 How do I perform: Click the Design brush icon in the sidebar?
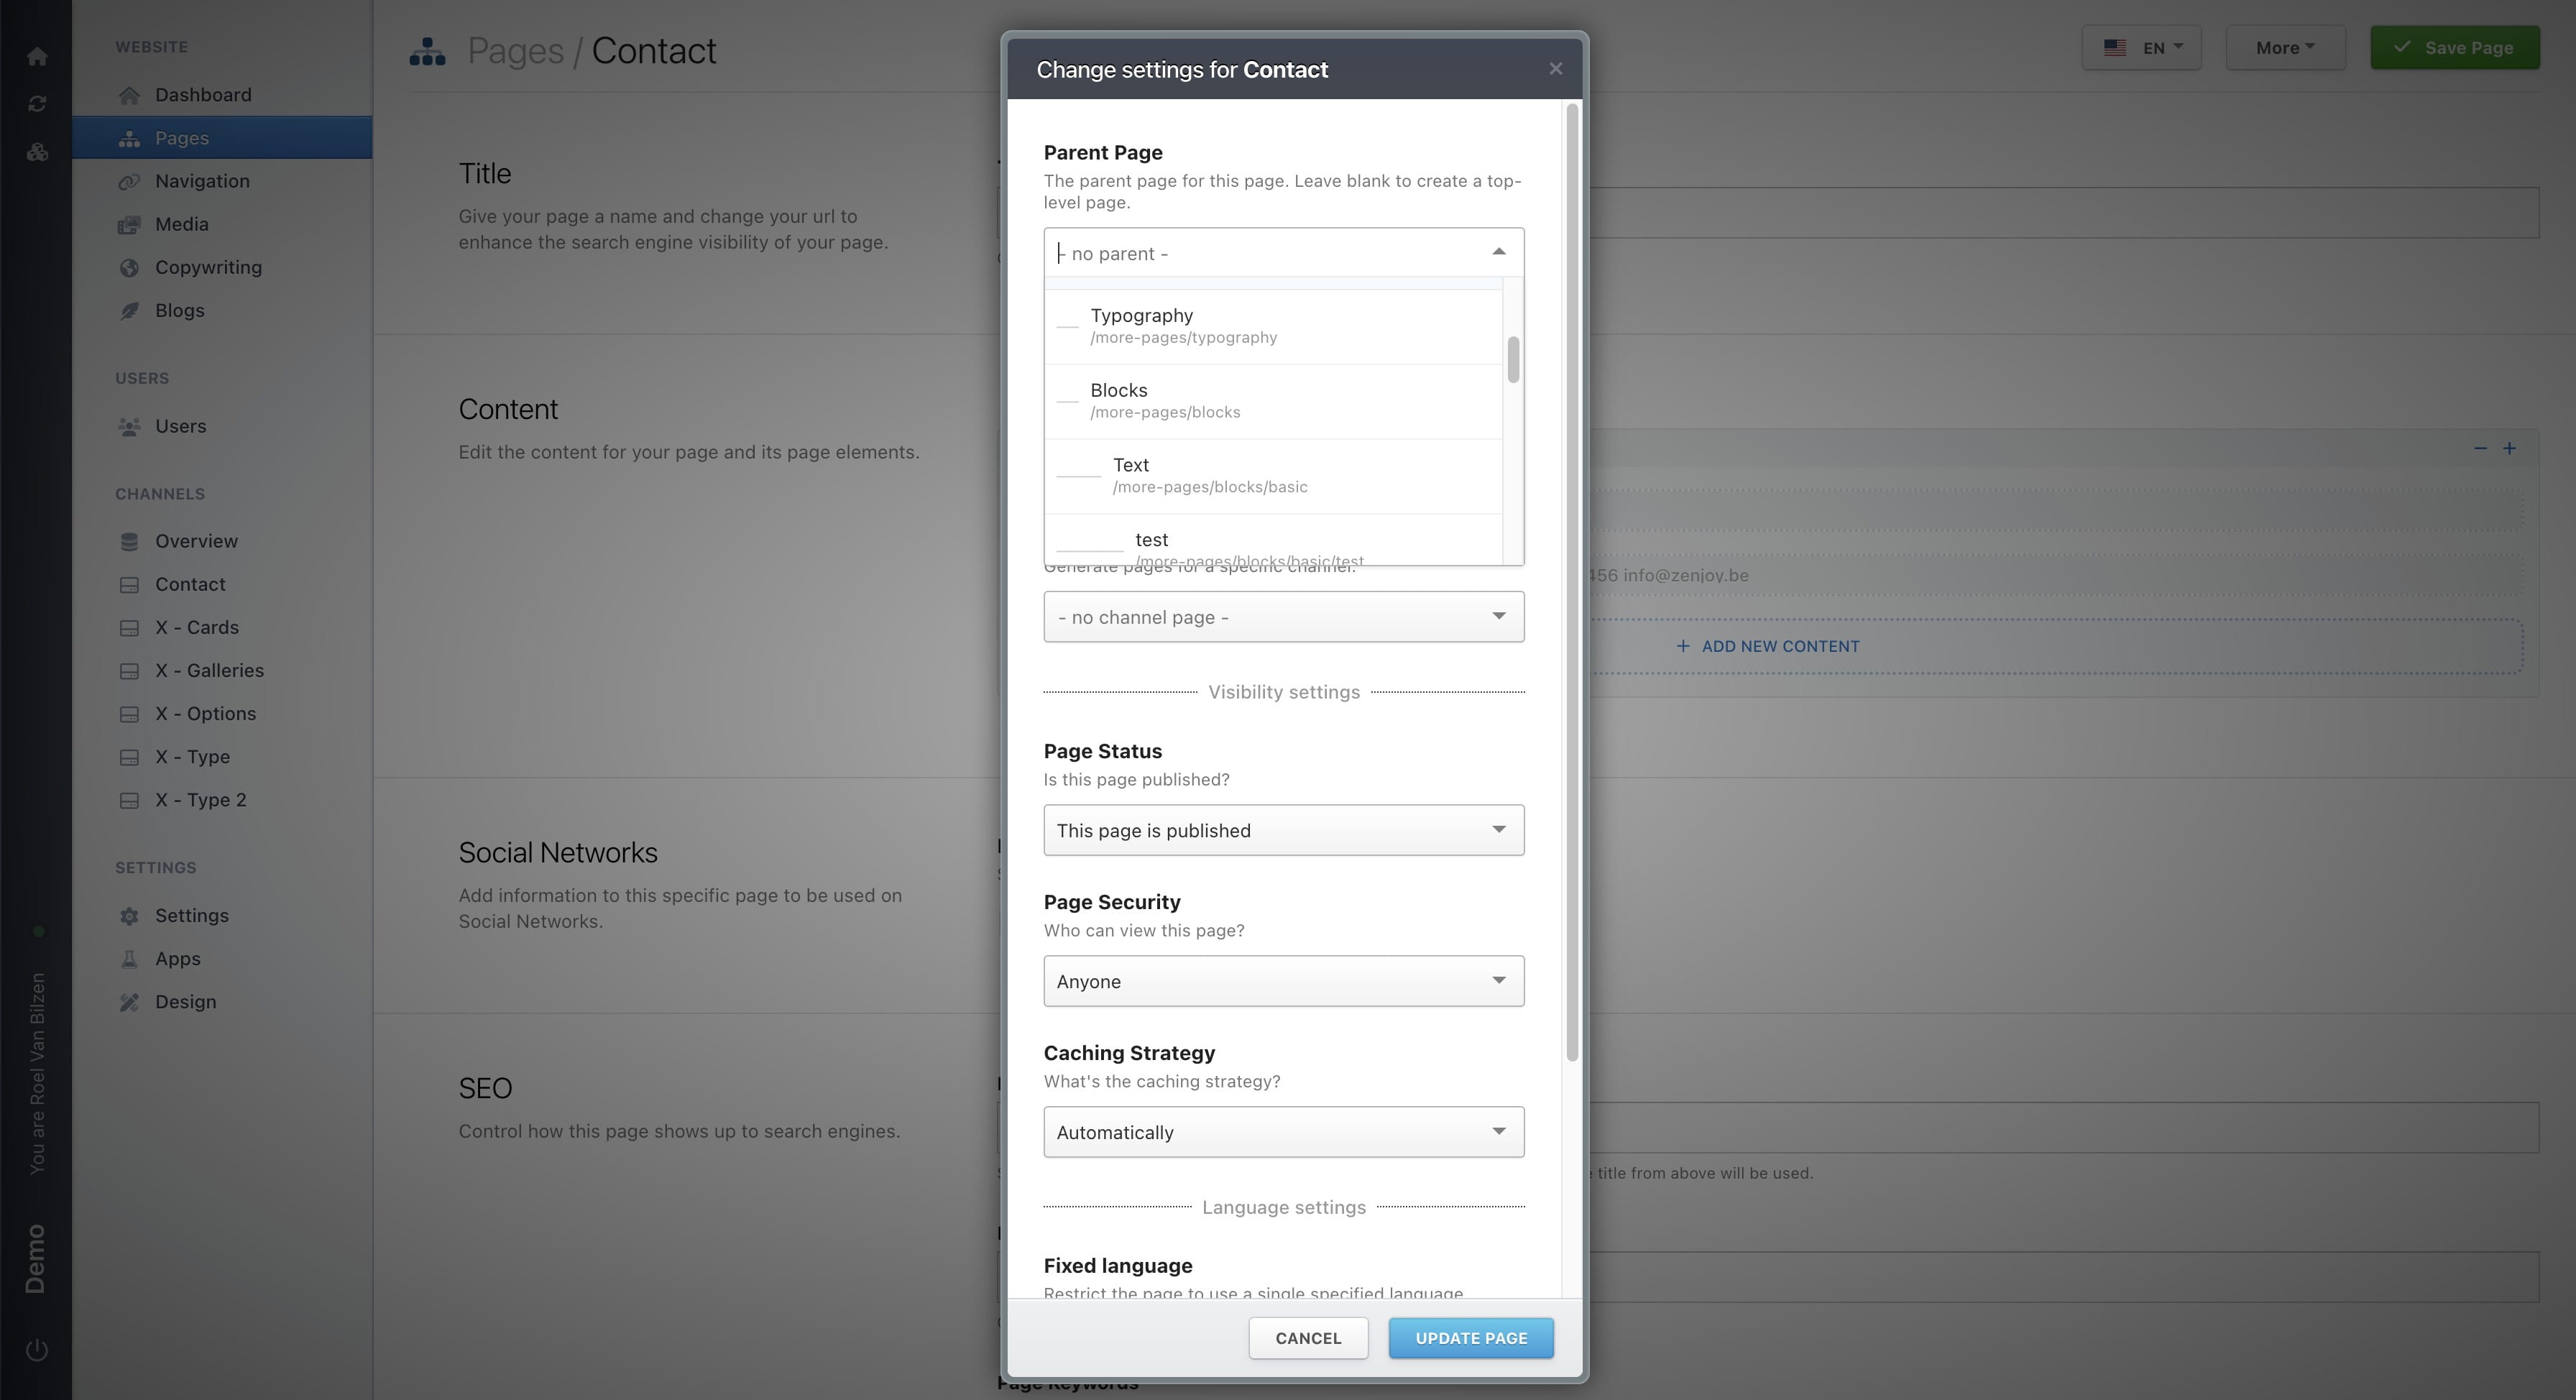pyautogui.click(x=130, y=1001)
